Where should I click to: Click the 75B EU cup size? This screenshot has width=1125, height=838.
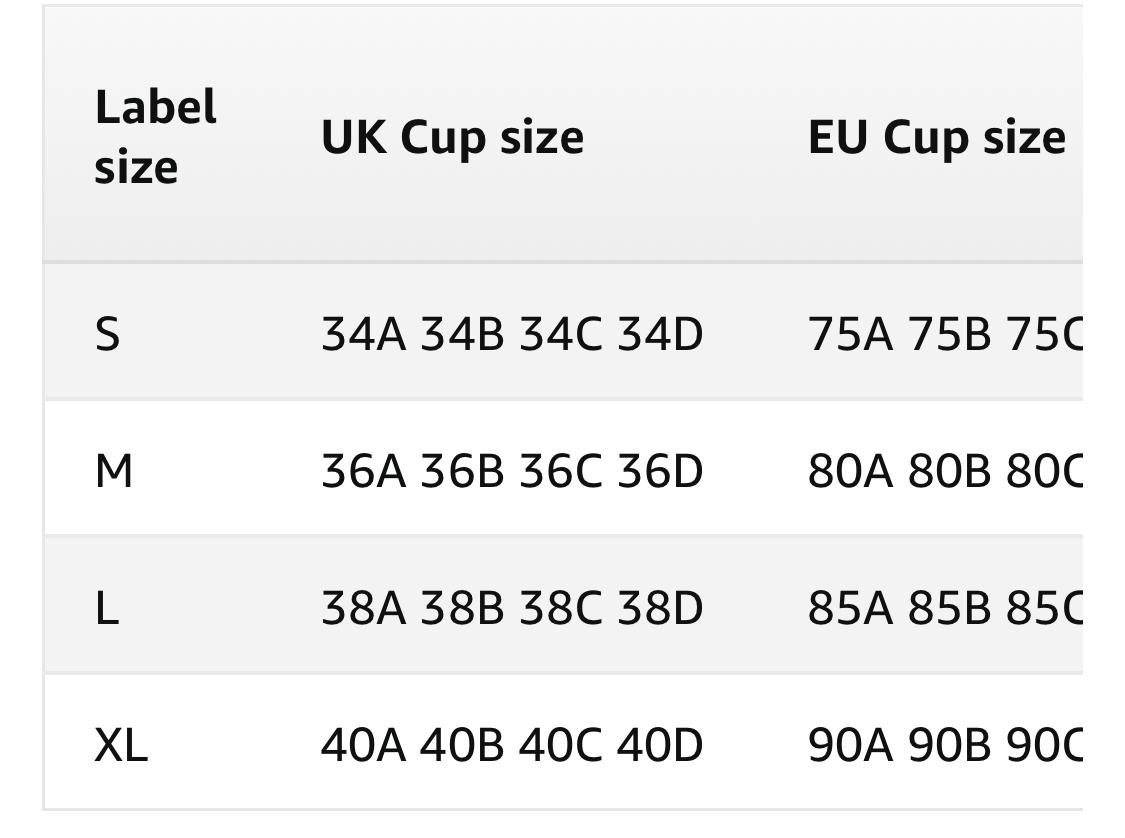tap(948, 333)
